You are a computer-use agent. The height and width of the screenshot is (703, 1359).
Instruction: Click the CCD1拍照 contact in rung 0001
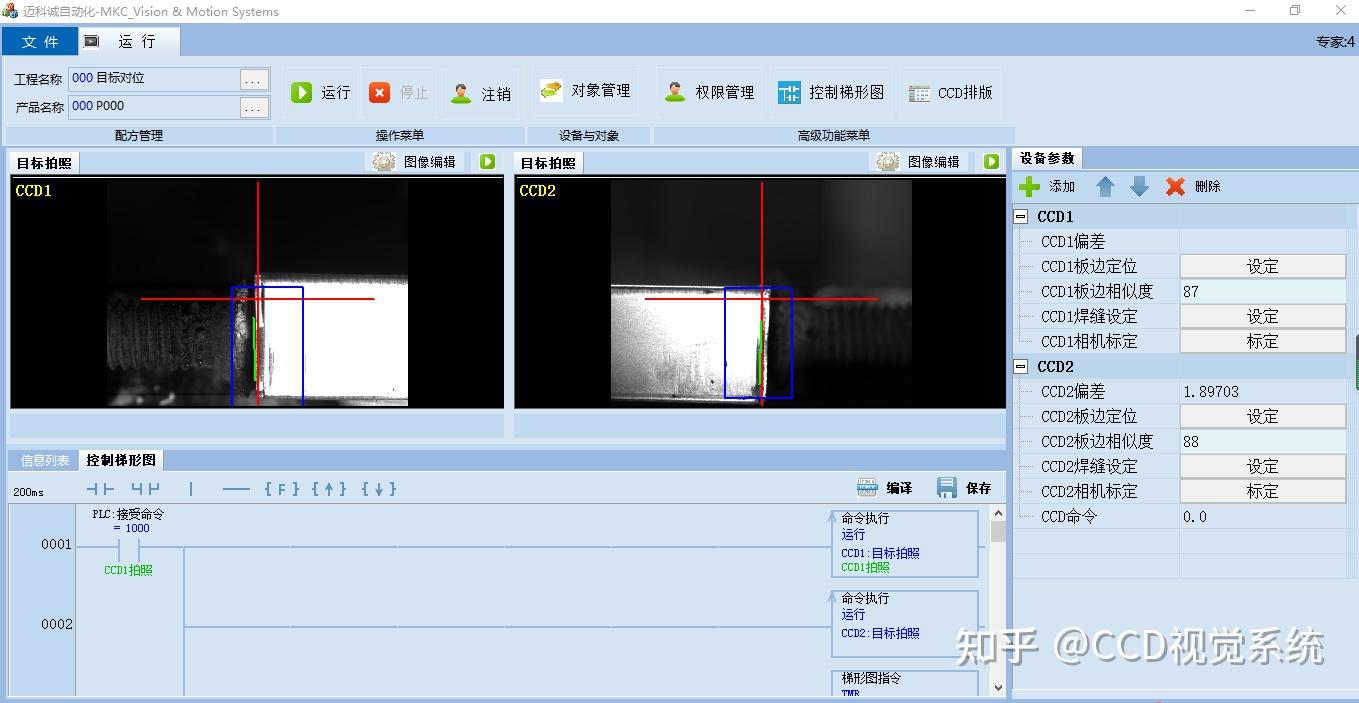129,549
